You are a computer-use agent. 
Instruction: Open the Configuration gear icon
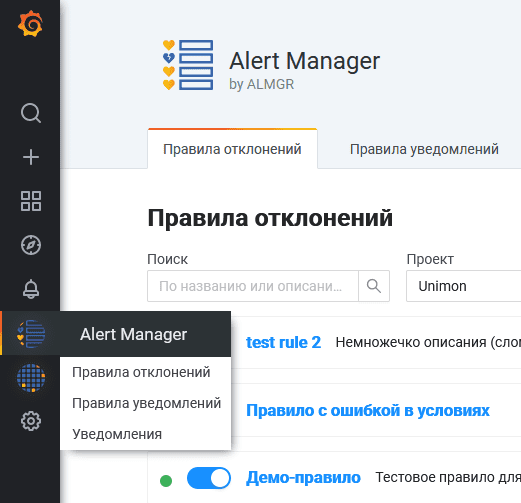(31, 421)
